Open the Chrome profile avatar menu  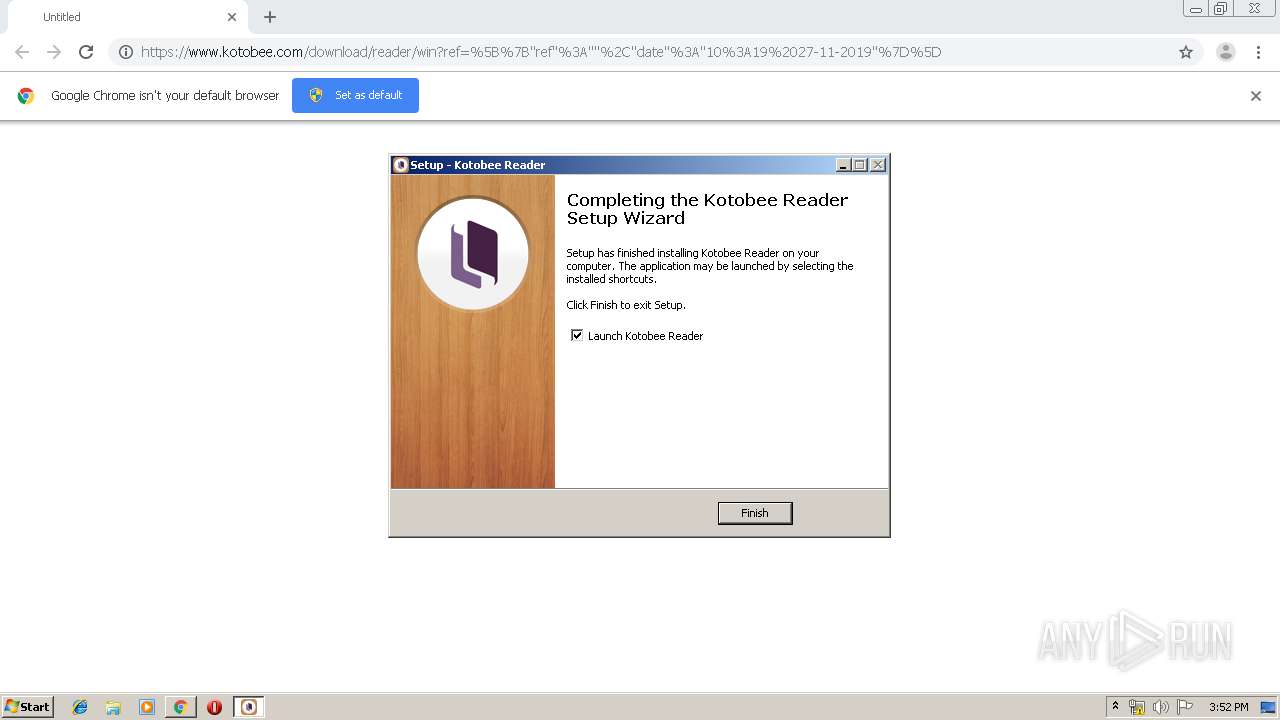pyautogui.click(x=1226, y=52)
